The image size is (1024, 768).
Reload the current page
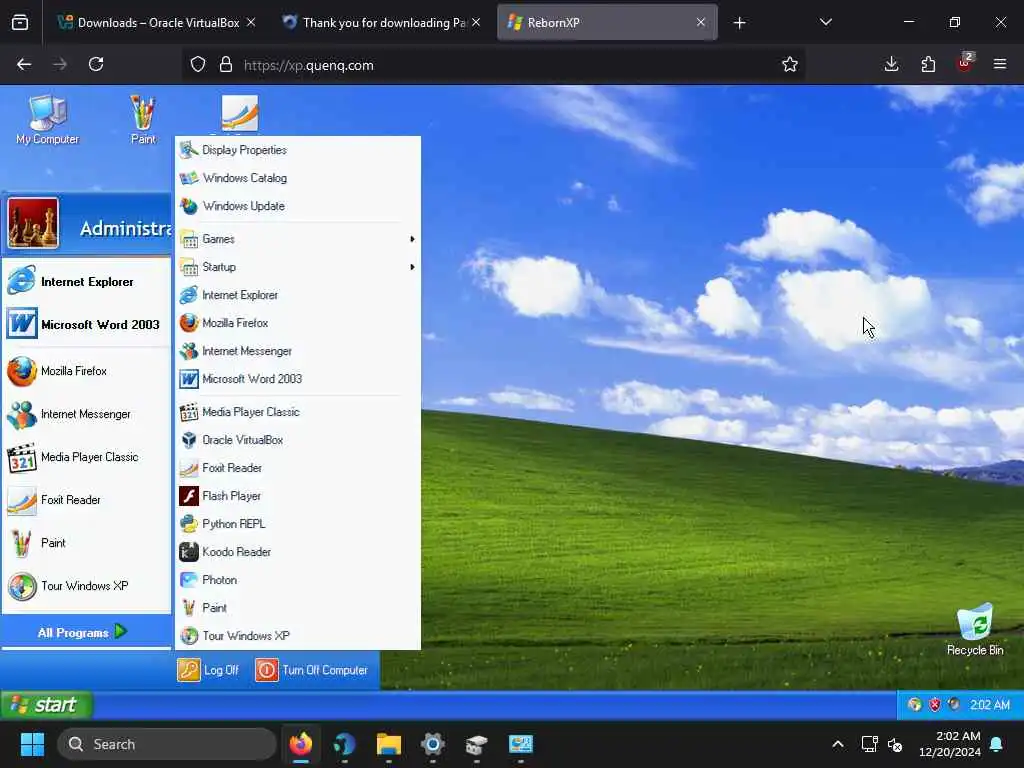point(96,64)
